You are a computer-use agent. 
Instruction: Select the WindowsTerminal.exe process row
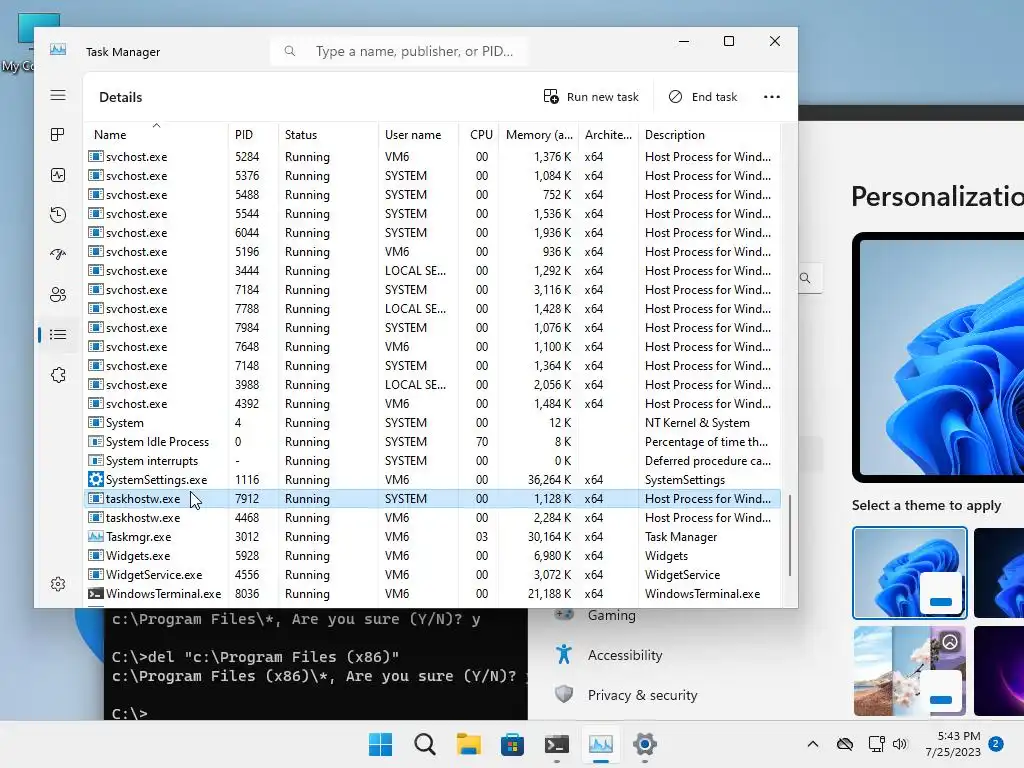click(x=432, y=594)
